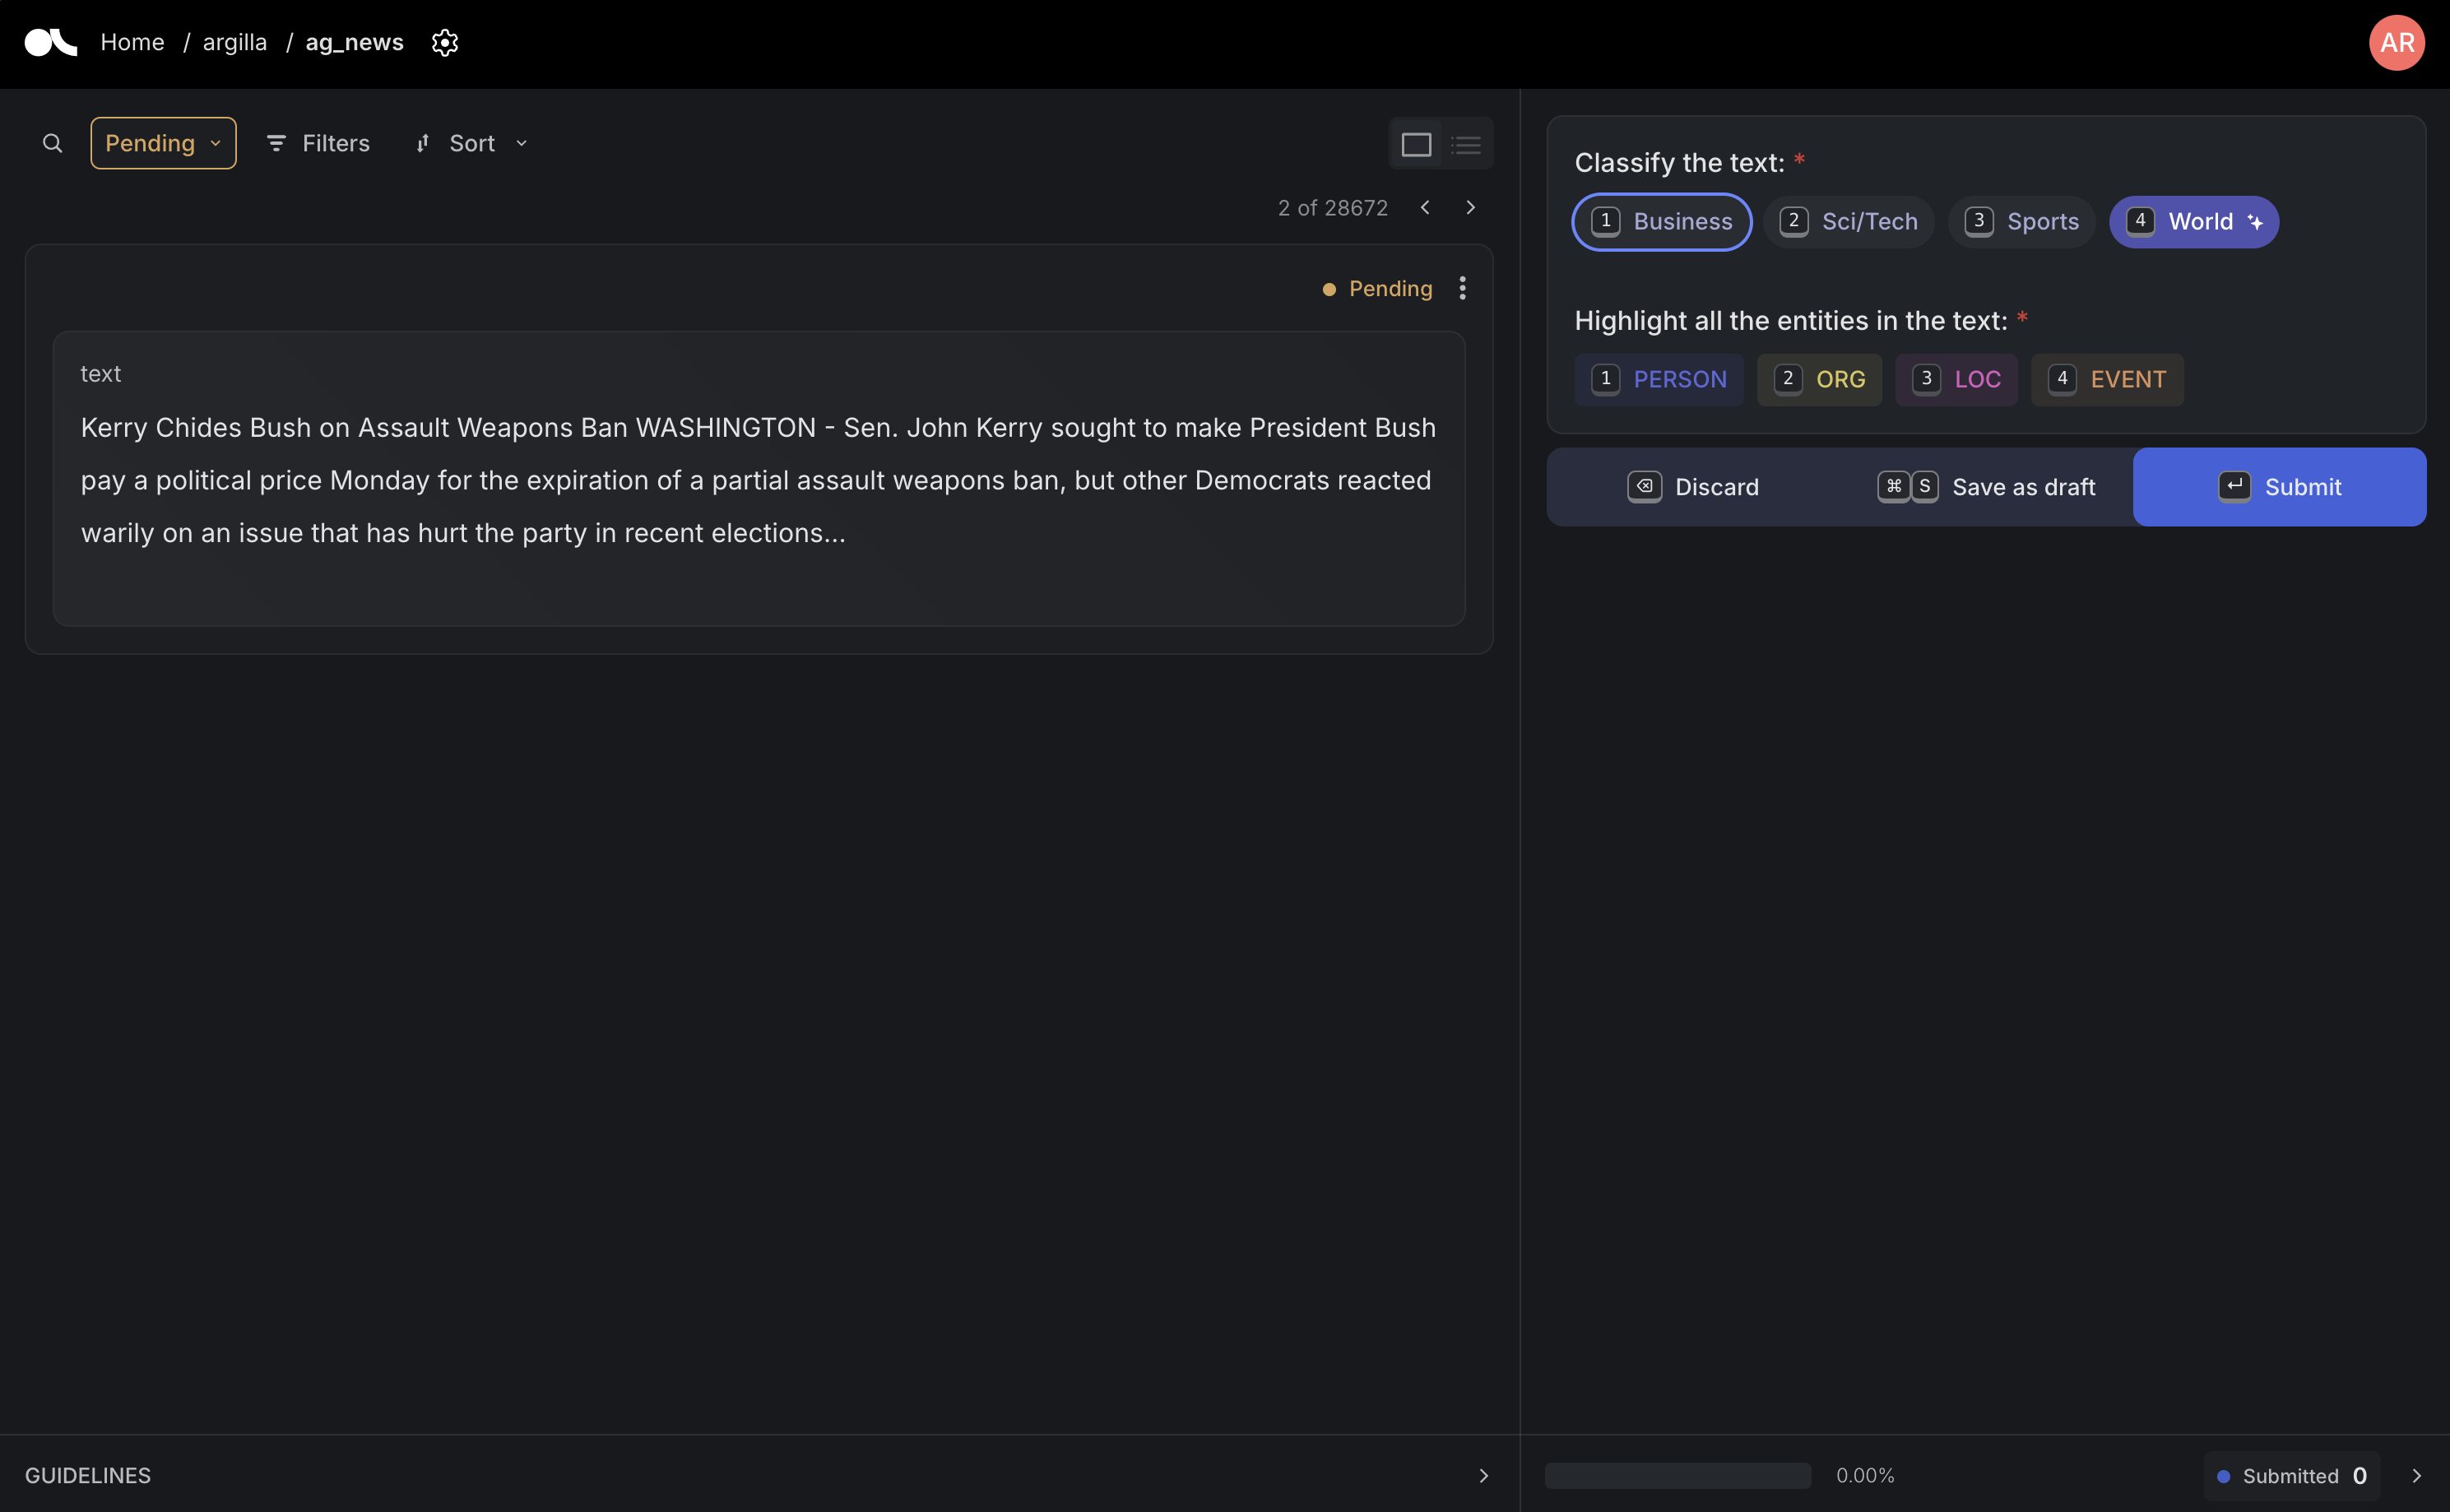Switch to bulk list view icon

pos(1465,144)
